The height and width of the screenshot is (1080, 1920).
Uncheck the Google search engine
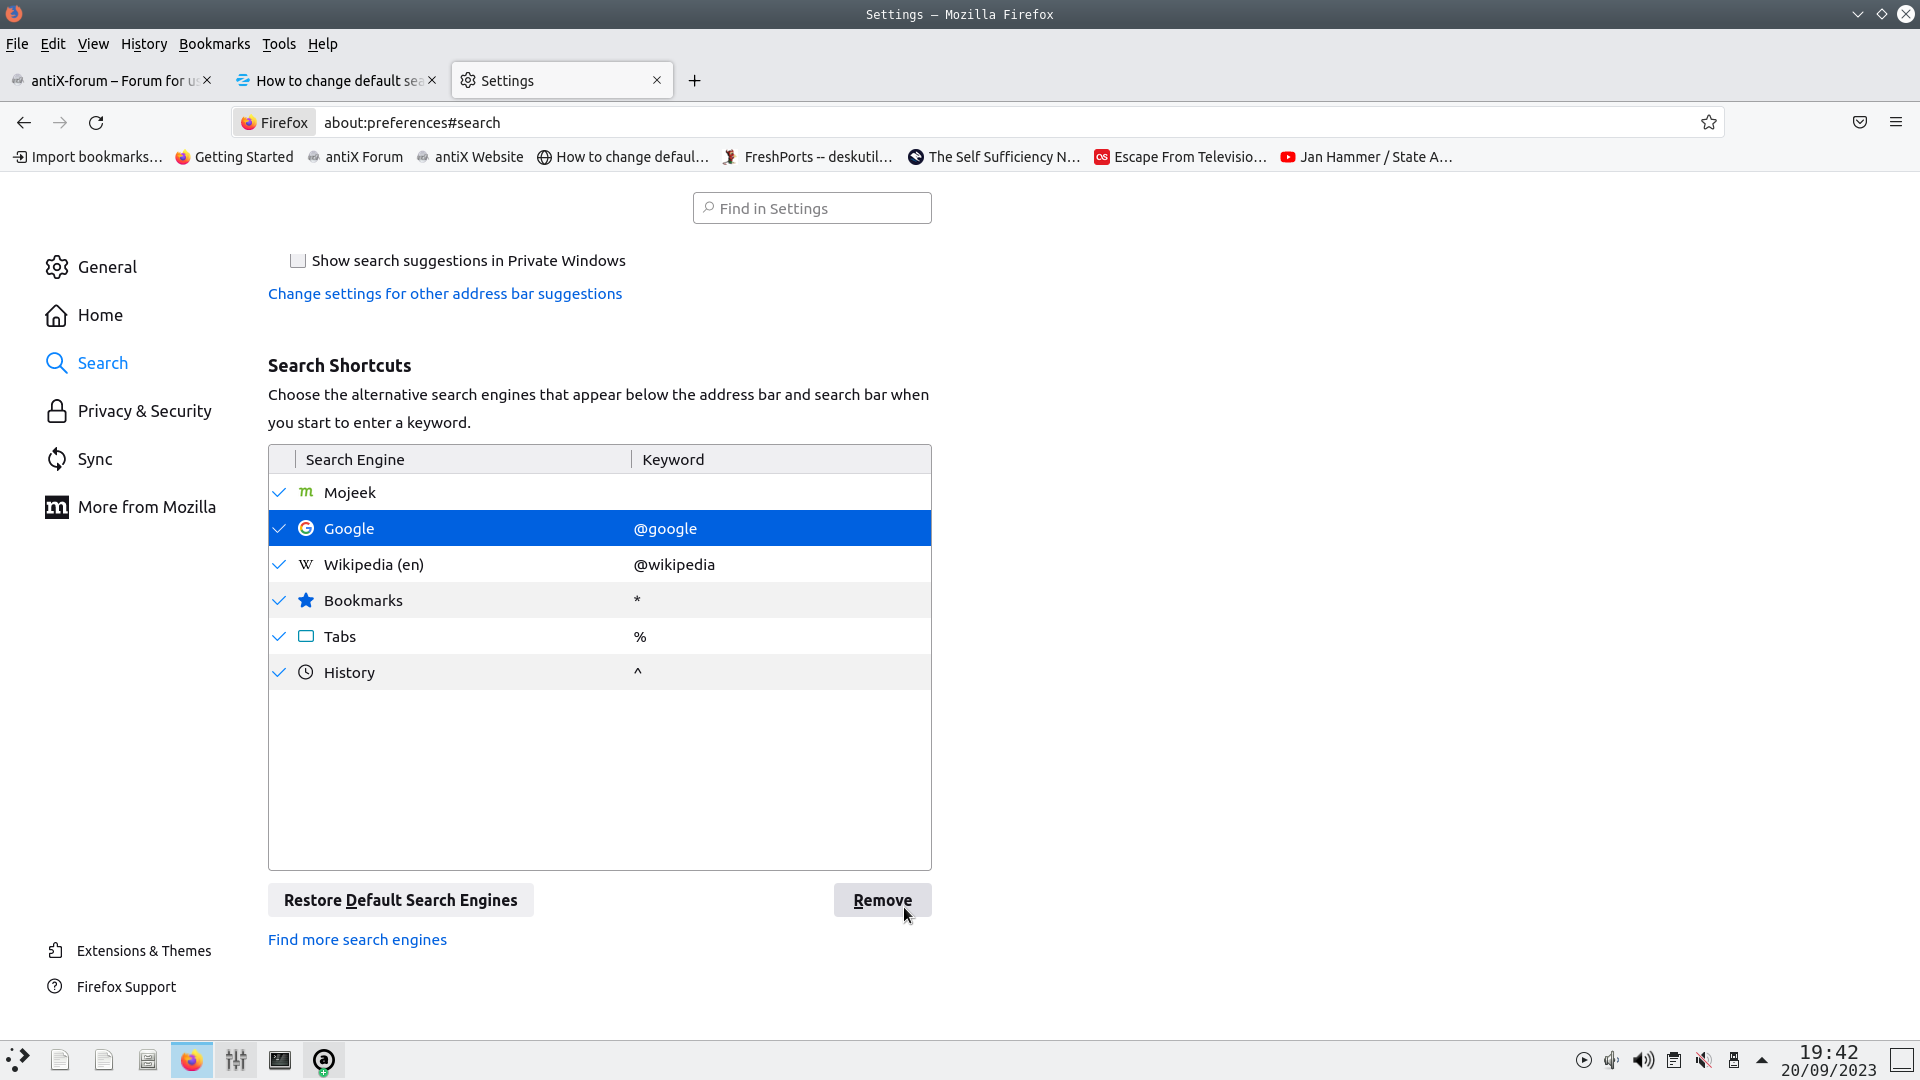(279, 528)
